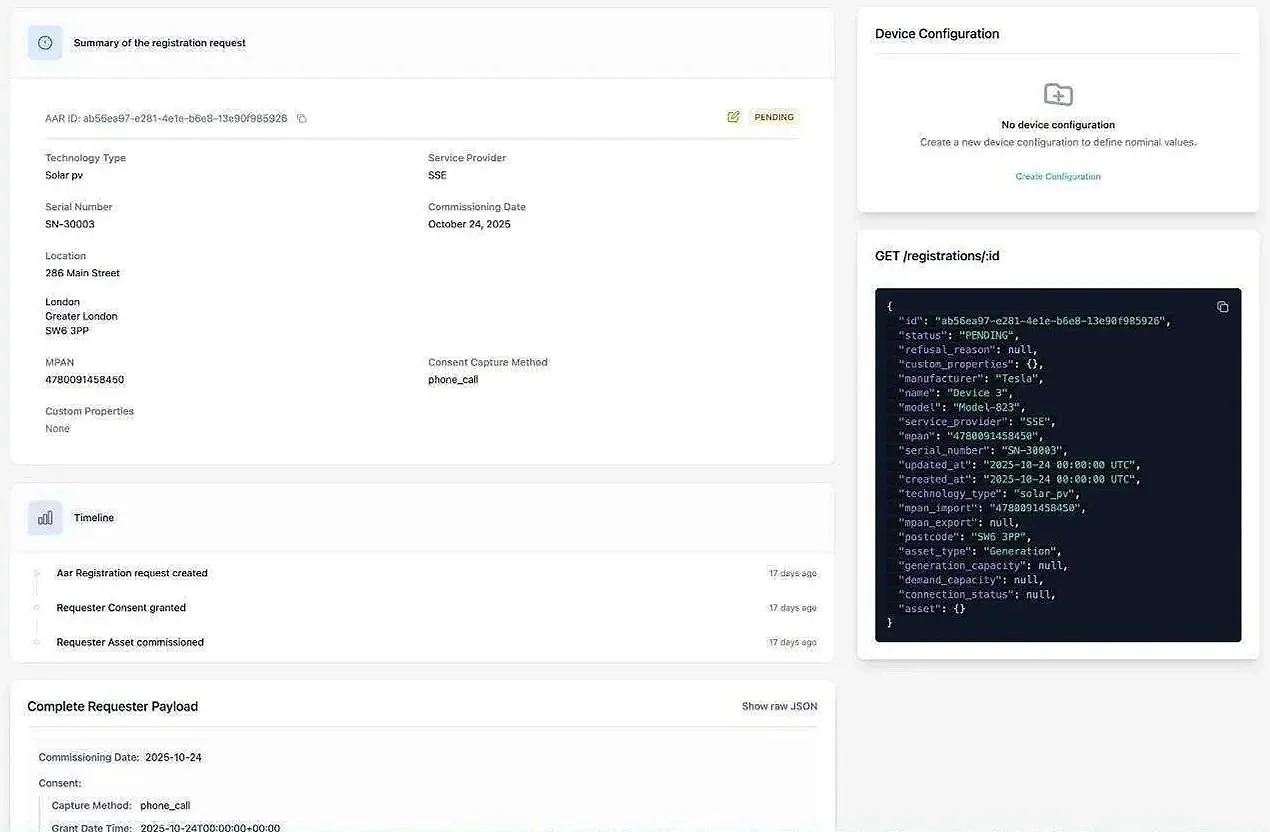Viewport: 1270px width, 832px height.
Task: Click the PENDING status badge
Action: [x=774, y=117]
